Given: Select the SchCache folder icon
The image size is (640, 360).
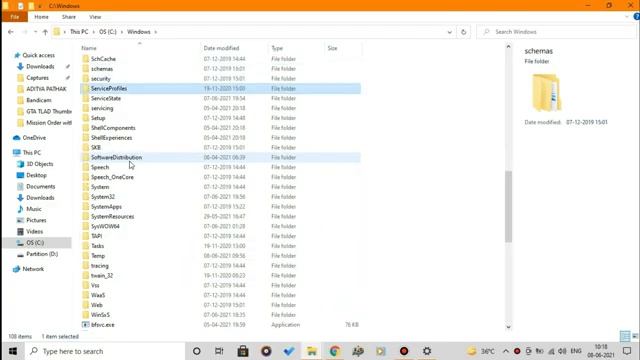Looking at the screenshot, I should (85, 59).
